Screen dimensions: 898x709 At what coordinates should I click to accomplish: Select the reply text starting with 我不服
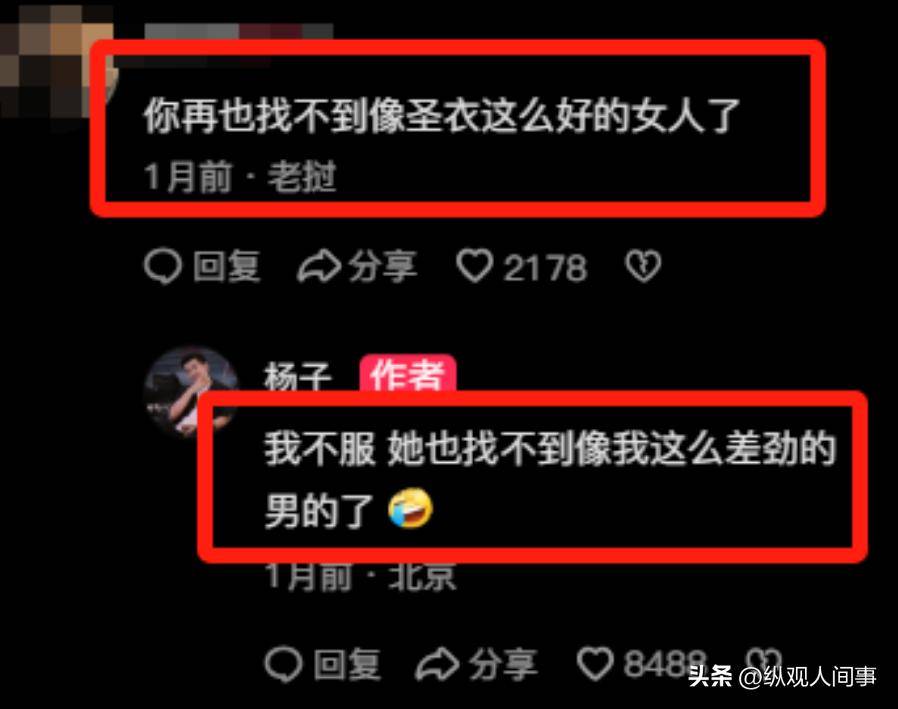click(550, 478)
